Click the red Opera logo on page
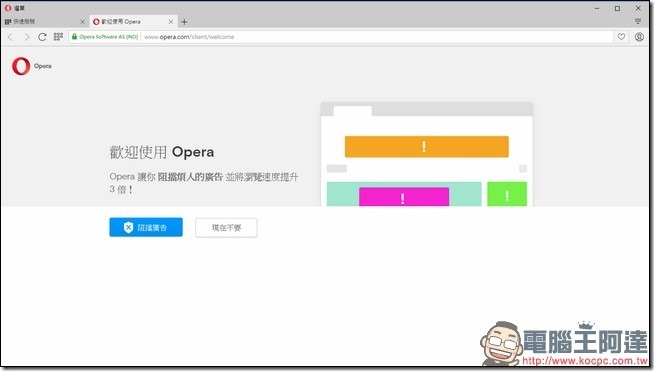654x371 pixels. coord(21,66)
